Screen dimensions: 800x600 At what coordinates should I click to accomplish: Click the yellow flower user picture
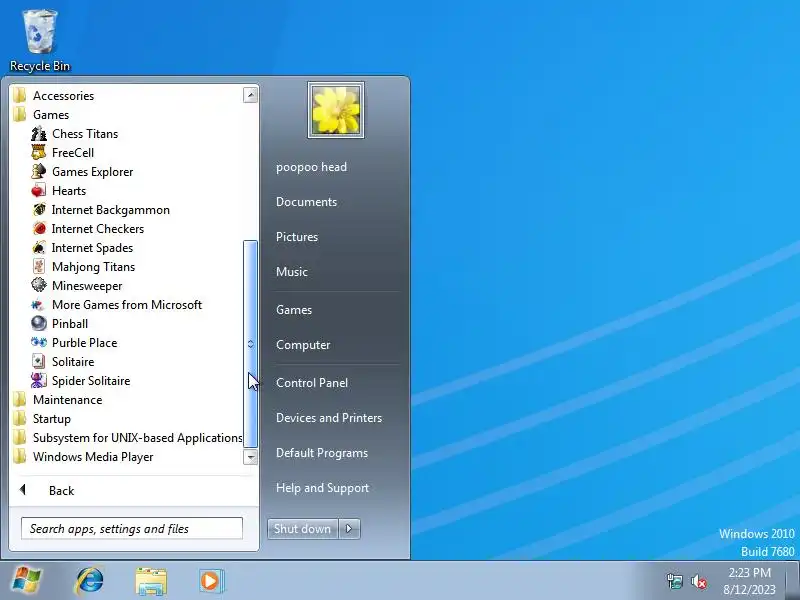tap(336, 110)
